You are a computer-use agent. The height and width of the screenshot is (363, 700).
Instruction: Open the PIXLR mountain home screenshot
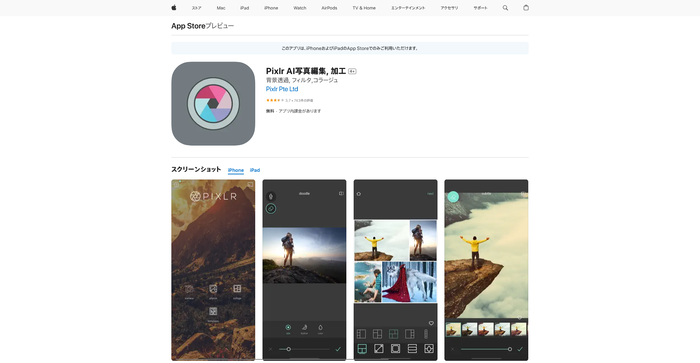pos(213,270)
